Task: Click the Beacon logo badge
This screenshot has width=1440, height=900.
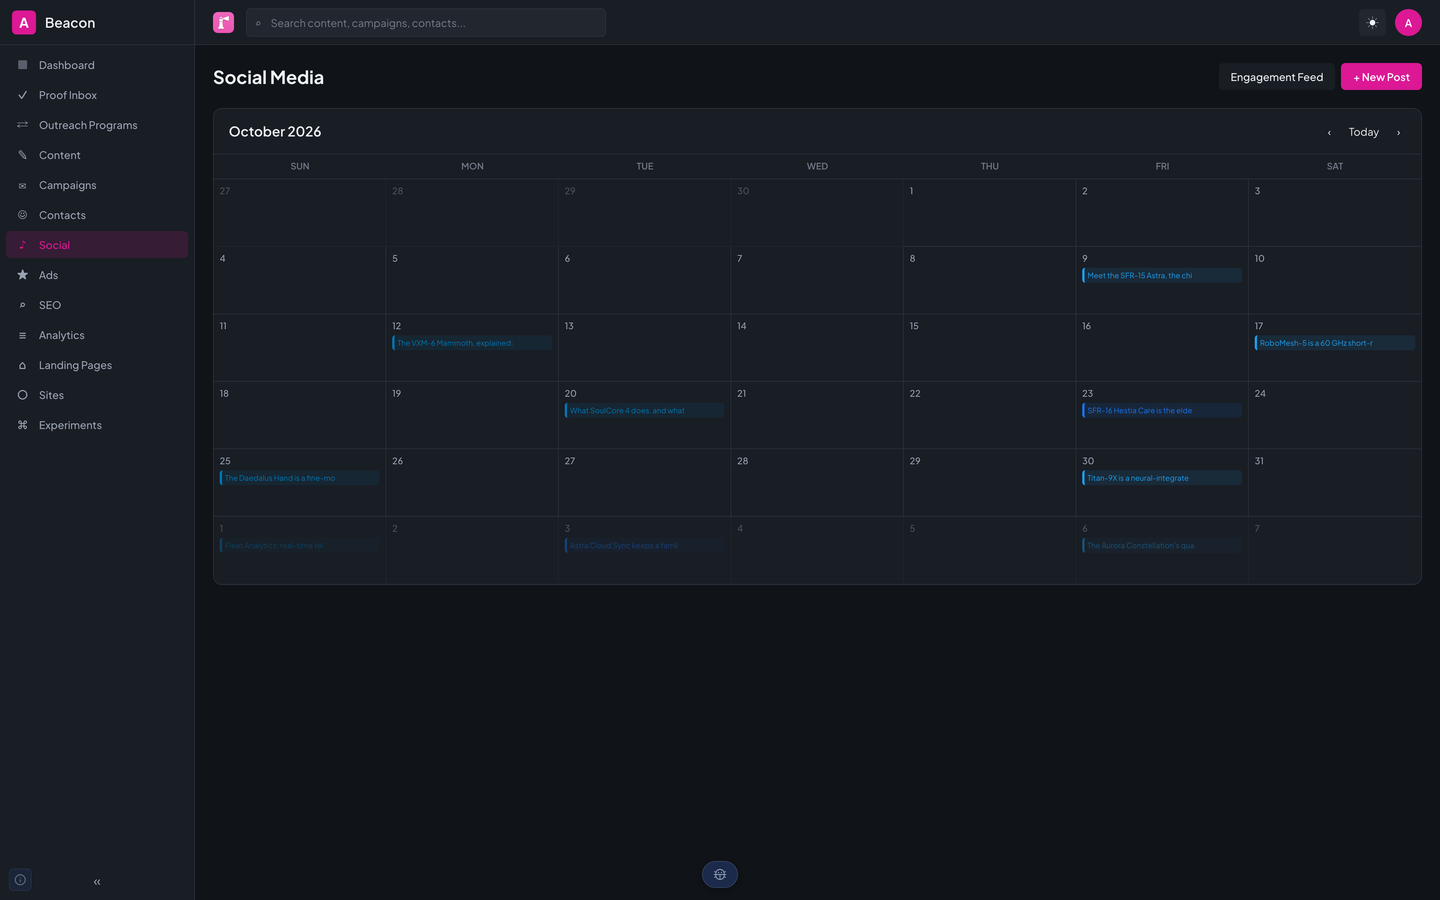Action: tap(24, 22)
